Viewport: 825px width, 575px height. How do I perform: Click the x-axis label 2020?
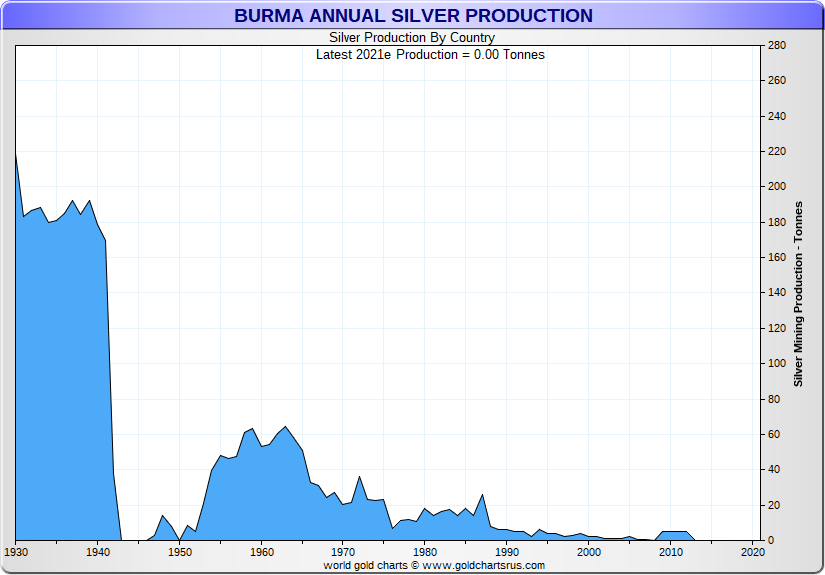click(752, 552)
